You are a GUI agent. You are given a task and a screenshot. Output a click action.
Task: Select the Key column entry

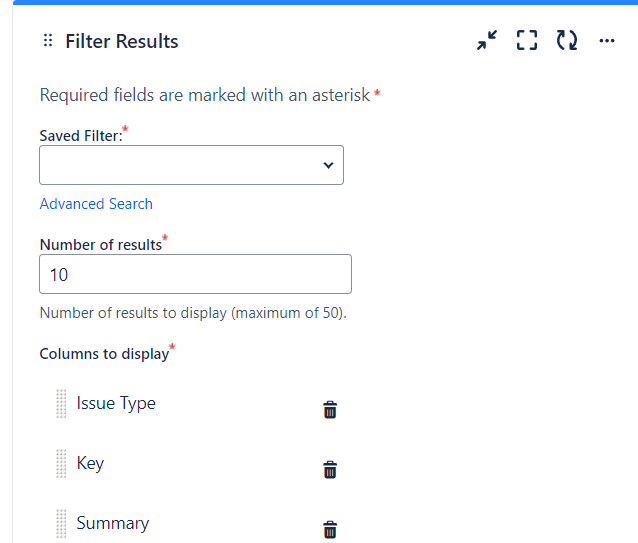(90, 464)
